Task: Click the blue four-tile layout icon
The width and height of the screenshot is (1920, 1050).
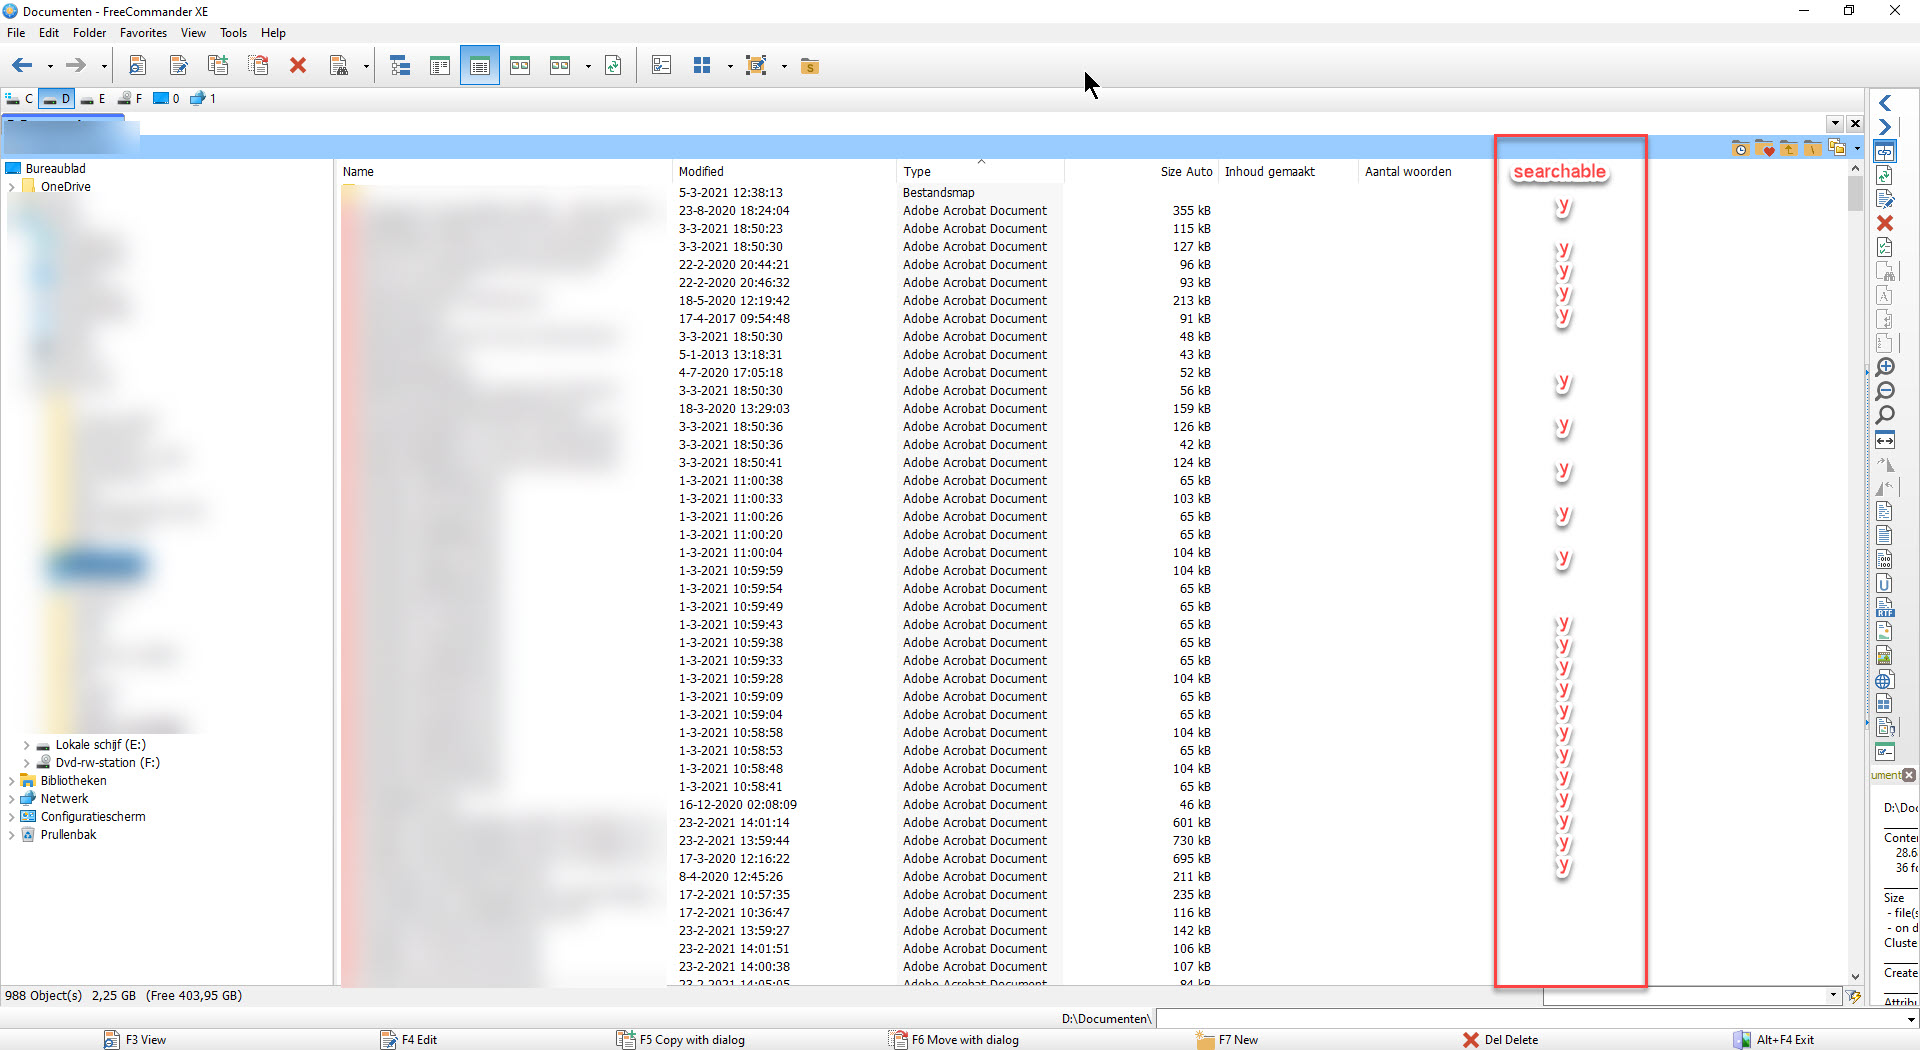Action: pos(702,66)
